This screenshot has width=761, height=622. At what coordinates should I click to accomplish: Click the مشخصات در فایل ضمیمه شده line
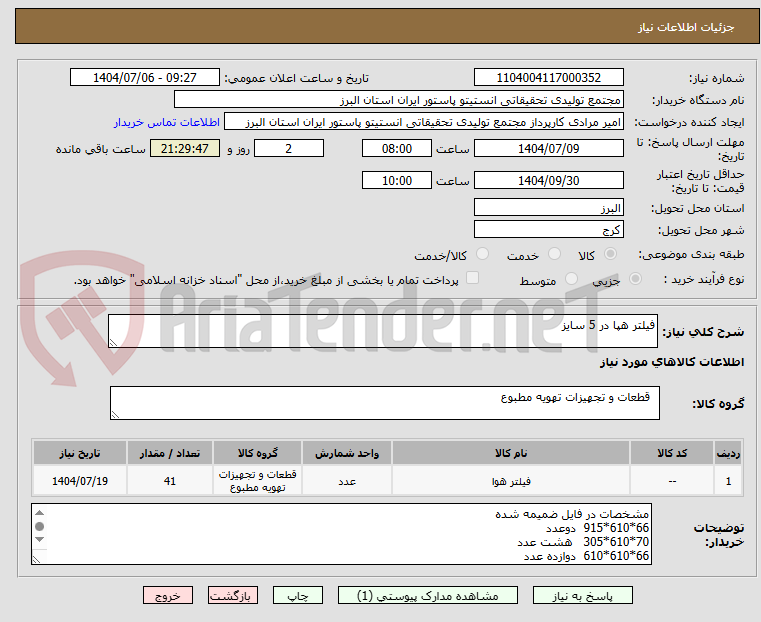572,514
